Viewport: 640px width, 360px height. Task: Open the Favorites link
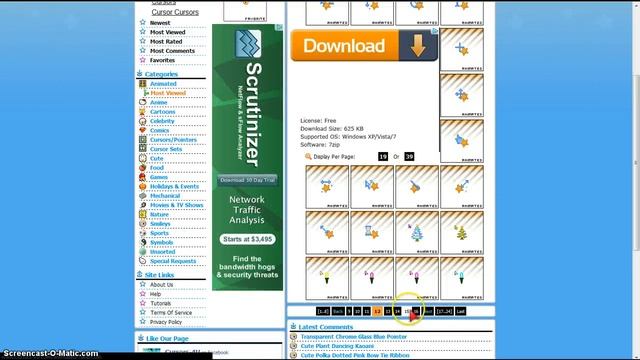[x=162, y=60]
